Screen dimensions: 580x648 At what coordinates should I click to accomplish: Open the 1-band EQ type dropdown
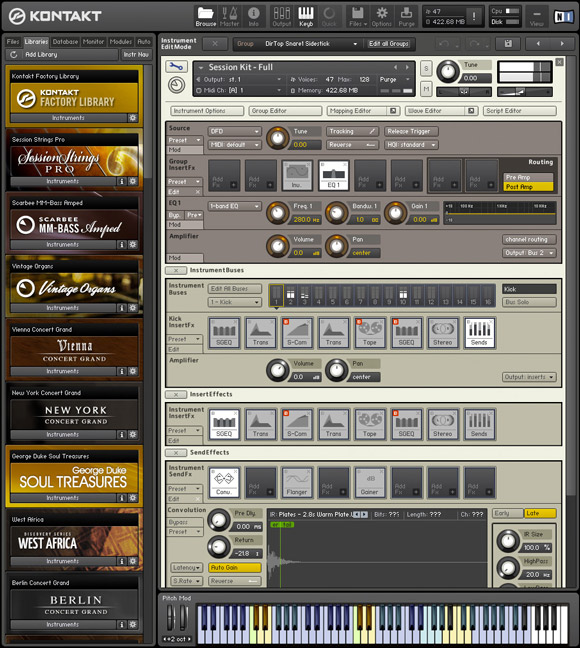(x=234, y=206)
